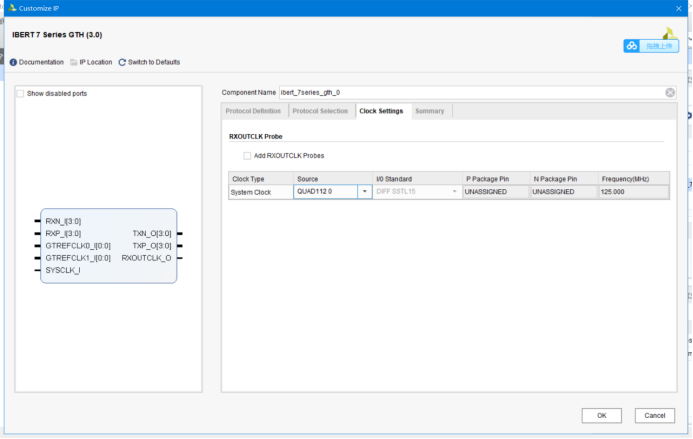Click the Source column header
Screen dimensions: 693x439
click(x=332, y=179)
